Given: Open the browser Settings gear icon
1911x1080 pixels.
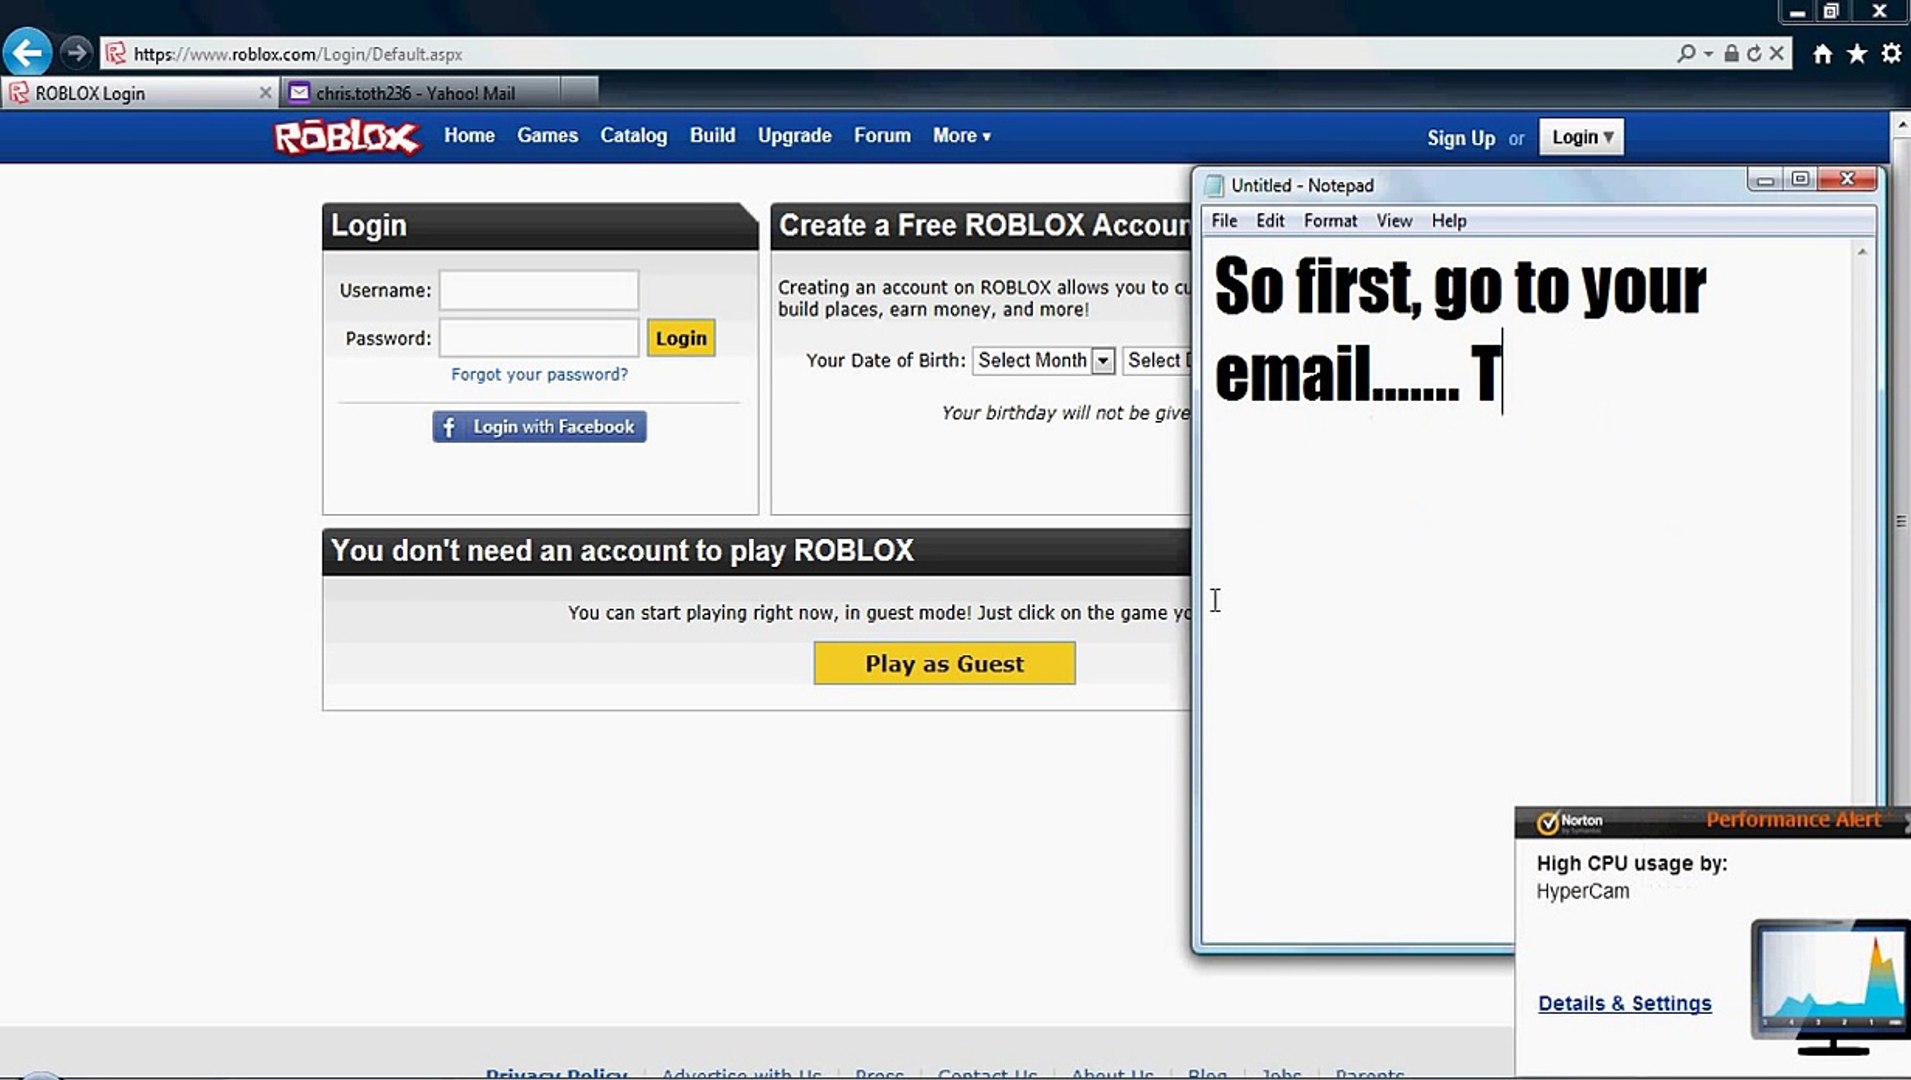Looking at the screenshot, I should (x=1891, y=53).
